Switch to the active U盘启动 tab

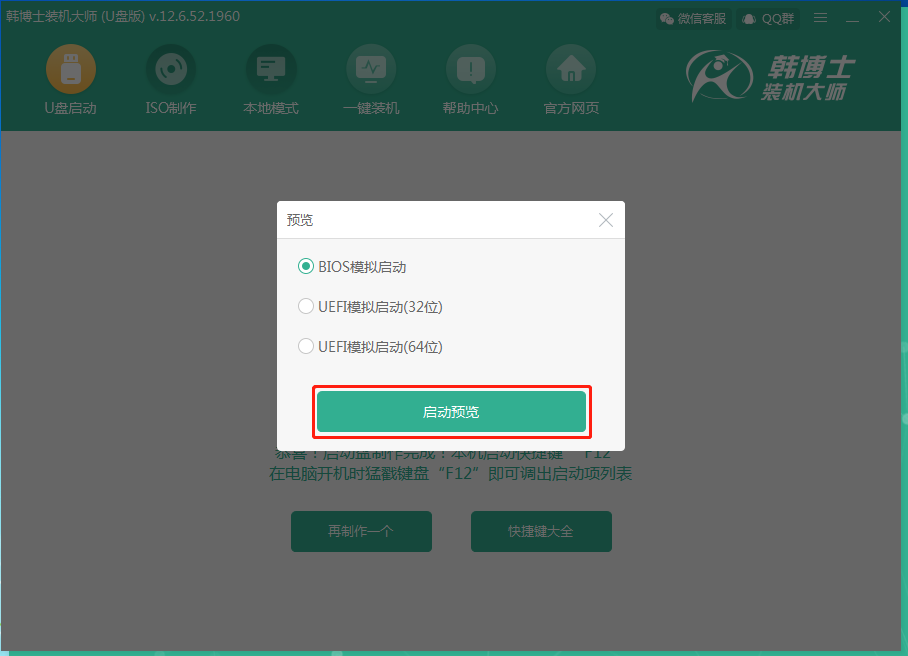pos(70,80)
